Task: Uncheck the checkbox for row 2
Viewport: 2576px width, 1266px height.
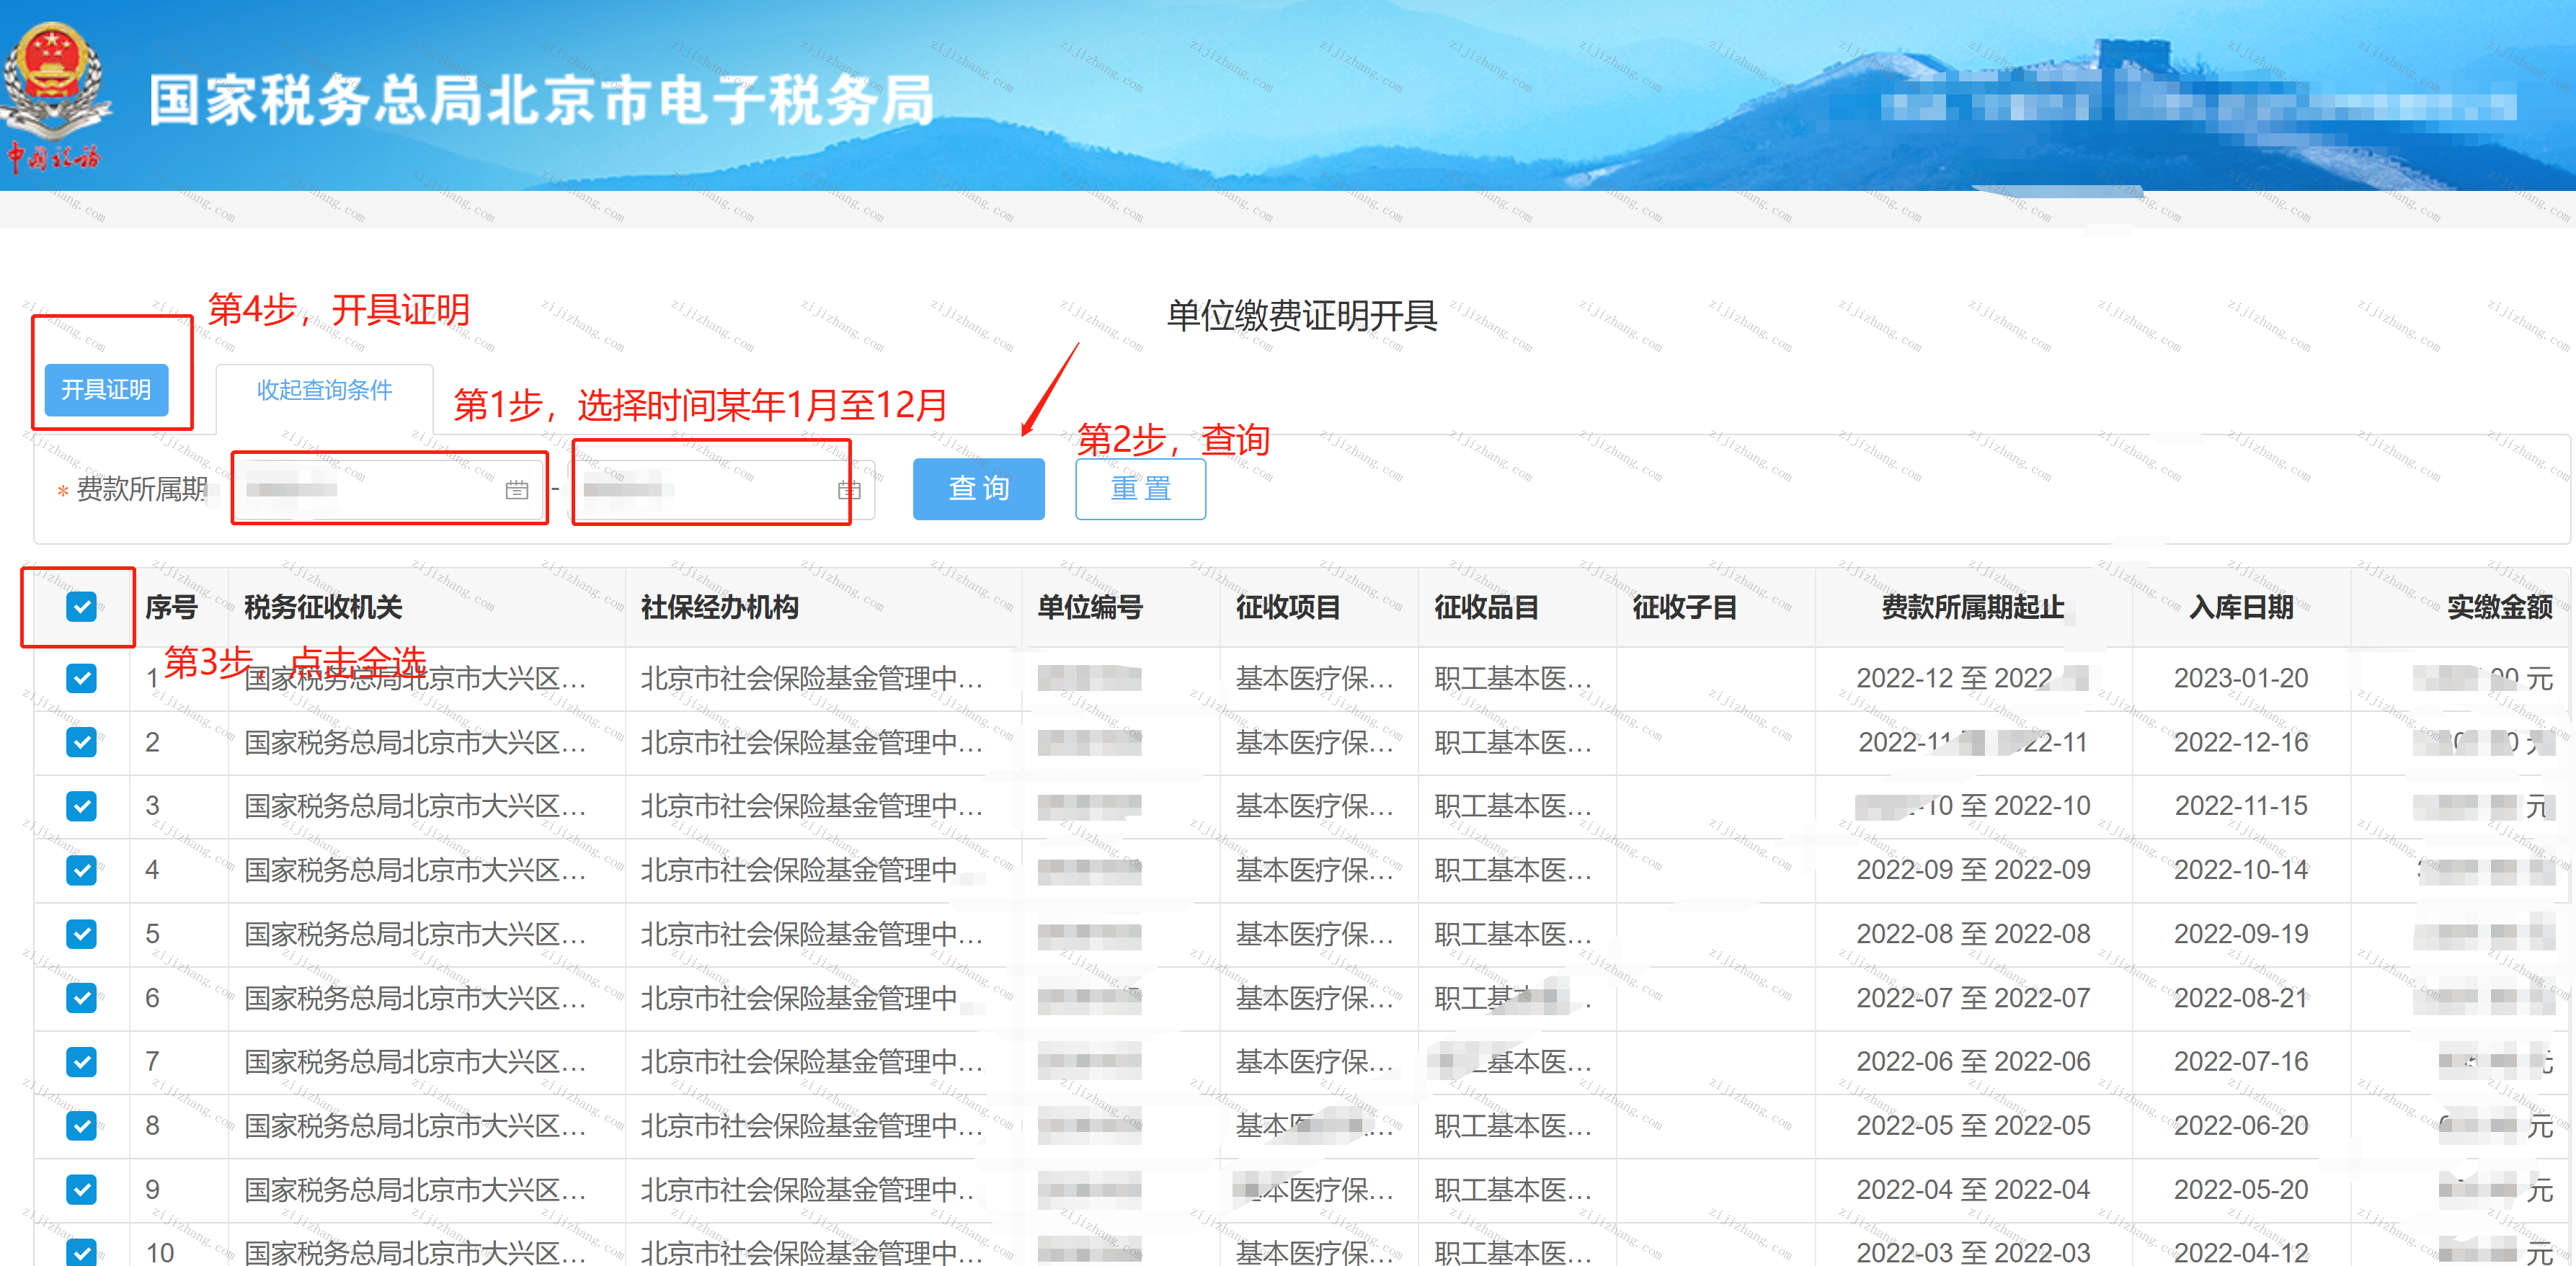Action: (81, 742)
